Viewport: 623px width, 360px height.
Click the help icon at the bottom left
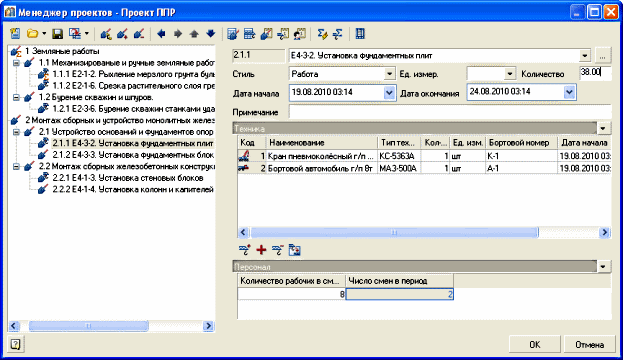point(15,344)
